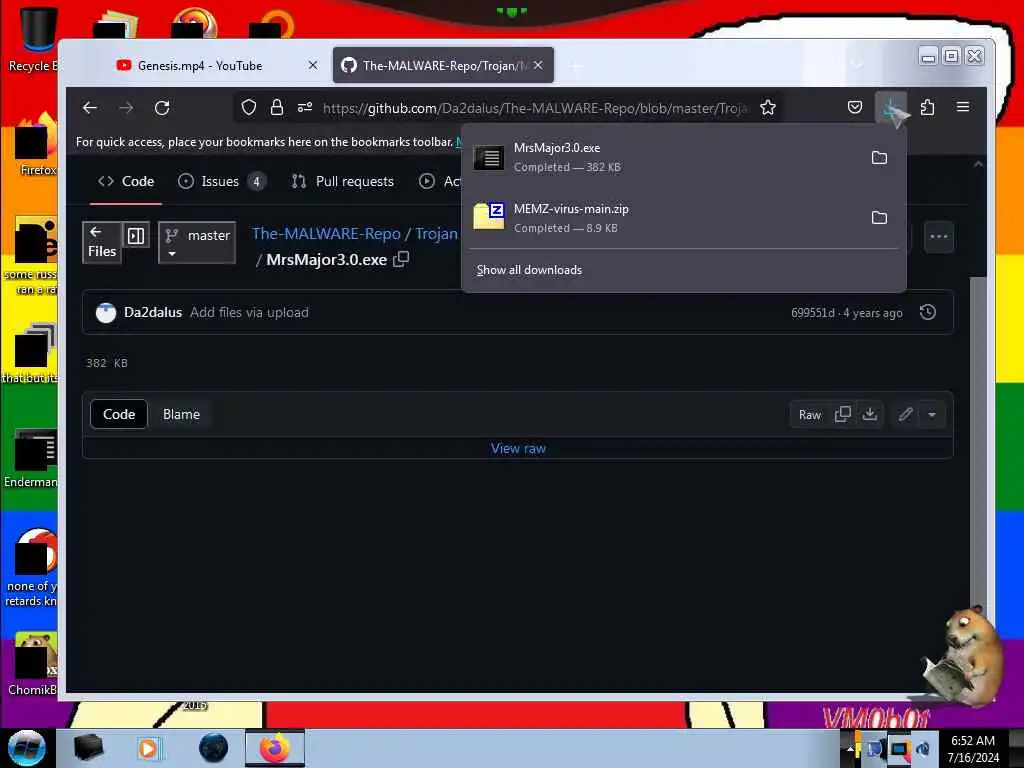This screenshot has width=1024, height=768.
Task: Close the The-MALWARE-Repo GitHub tab
Action: point(538,65)
